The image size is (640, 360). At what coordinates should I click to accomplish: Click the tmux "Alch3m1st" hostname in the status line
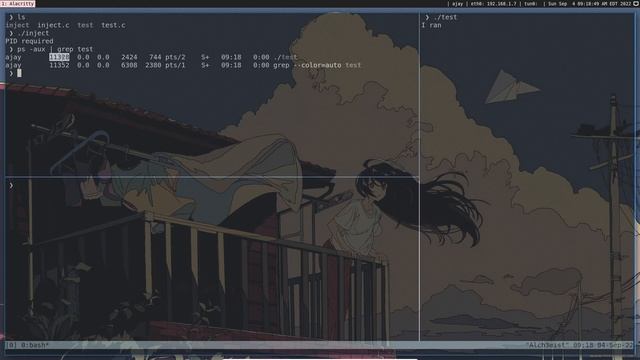548,345
